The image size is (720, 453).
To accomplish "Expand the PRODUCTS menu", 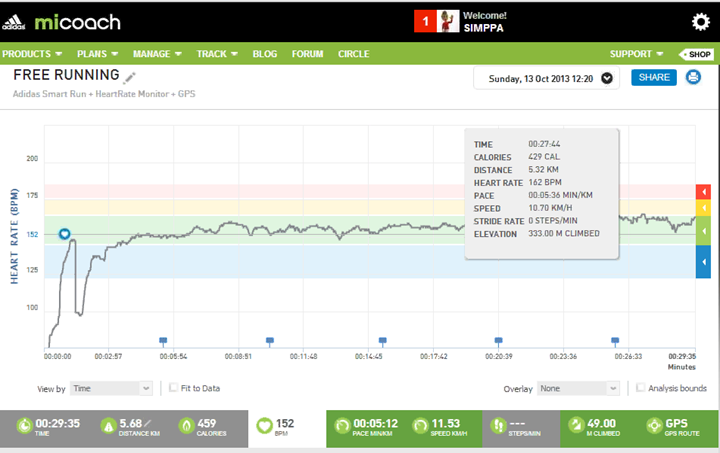I will 32,54.
